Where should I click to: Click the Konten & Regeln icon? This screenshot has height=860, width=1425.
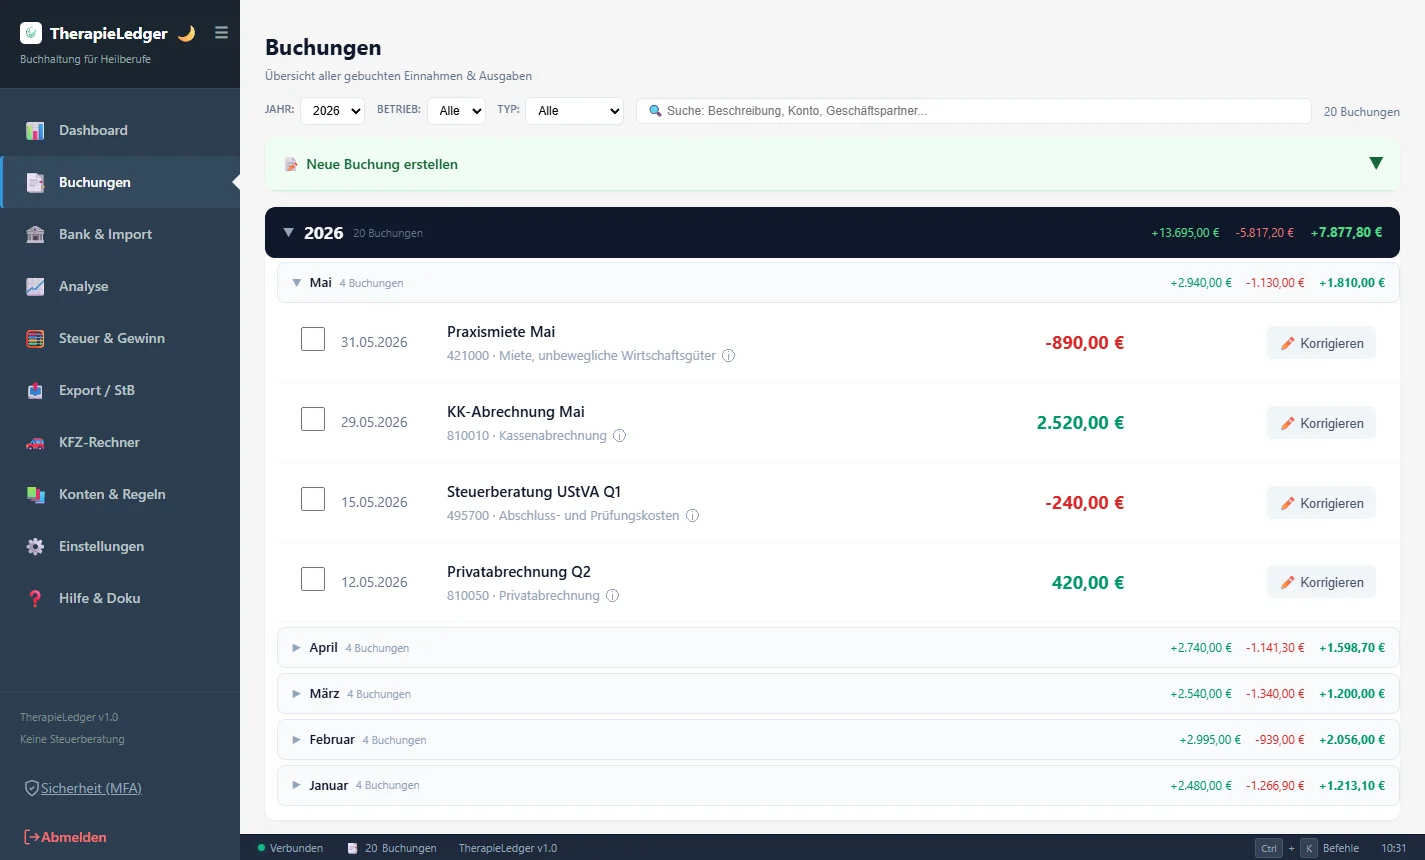point(35,494)
